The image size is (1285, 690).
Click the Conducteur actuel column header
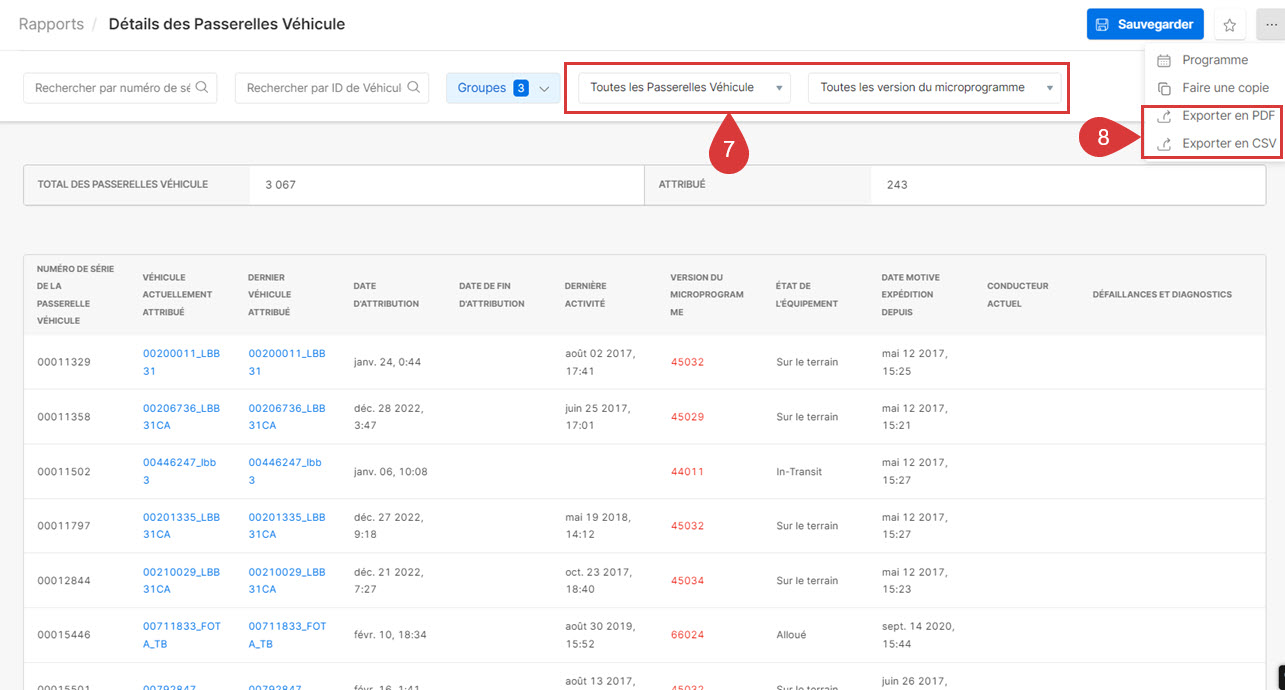tap(1018, 294)
